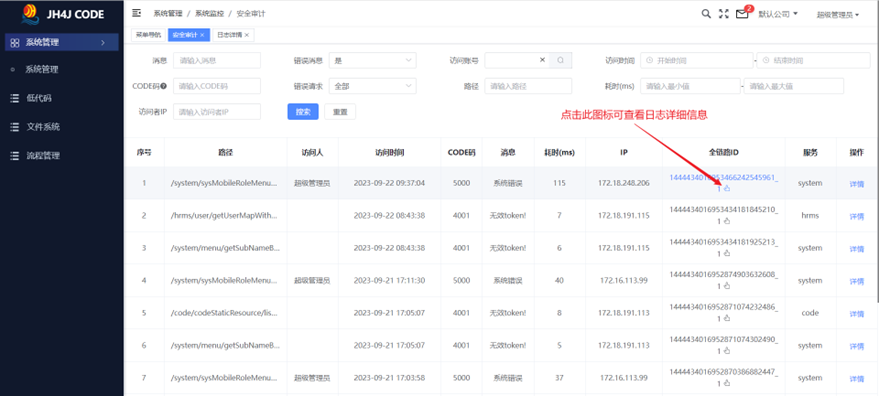
Task: Open the 超级管理员 user dropdown
Action: point(838,15)
